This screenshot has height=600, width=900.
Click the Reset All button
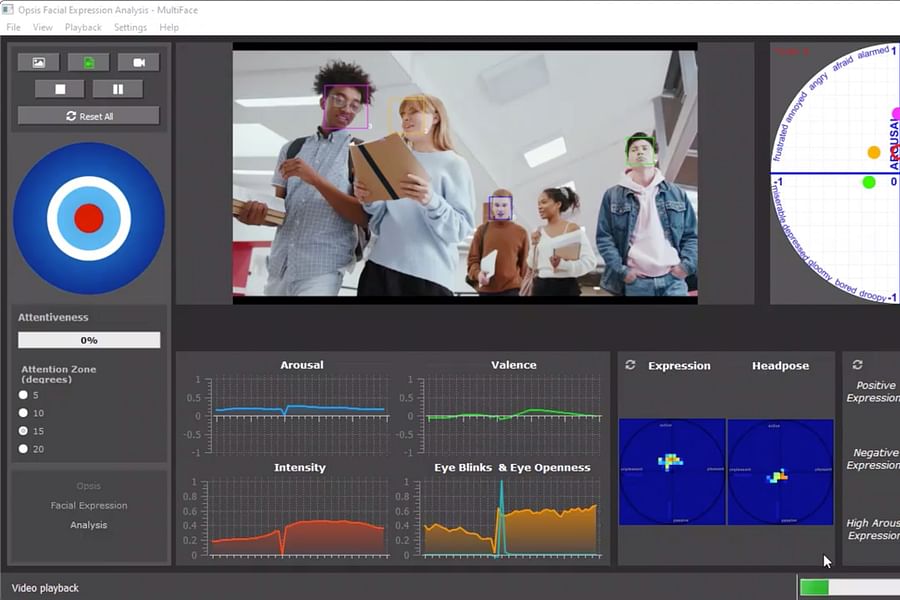(x=88, y=114)
